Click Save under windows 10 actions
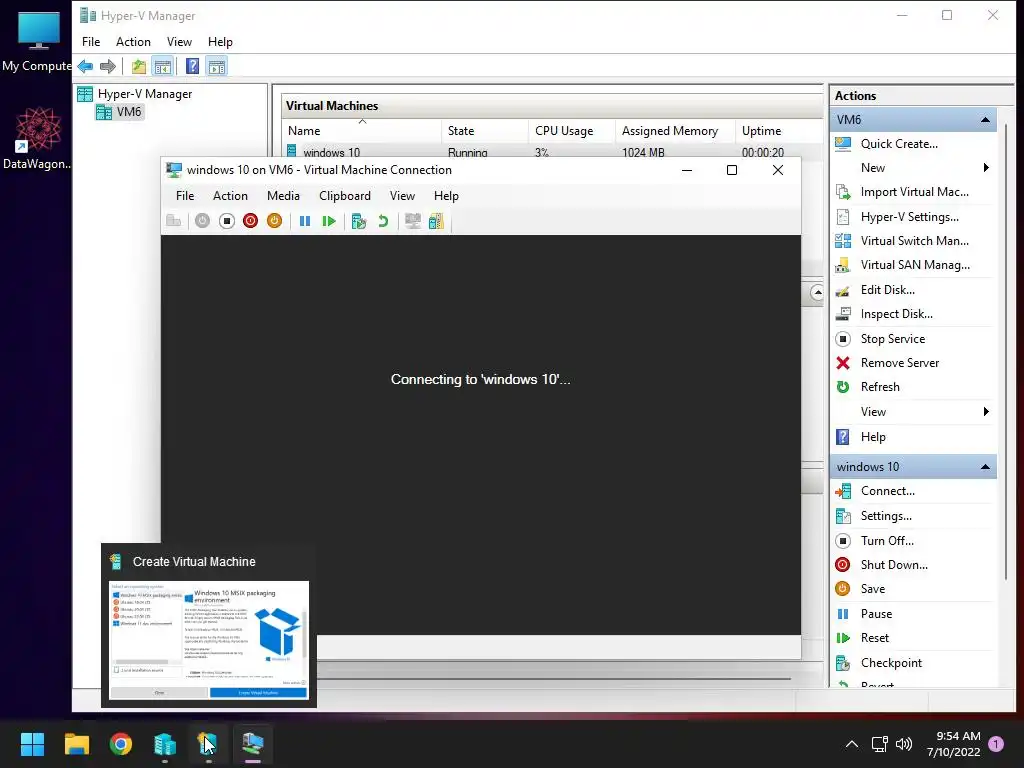This screenshot has height=768, width=1024. coord(872,589)
